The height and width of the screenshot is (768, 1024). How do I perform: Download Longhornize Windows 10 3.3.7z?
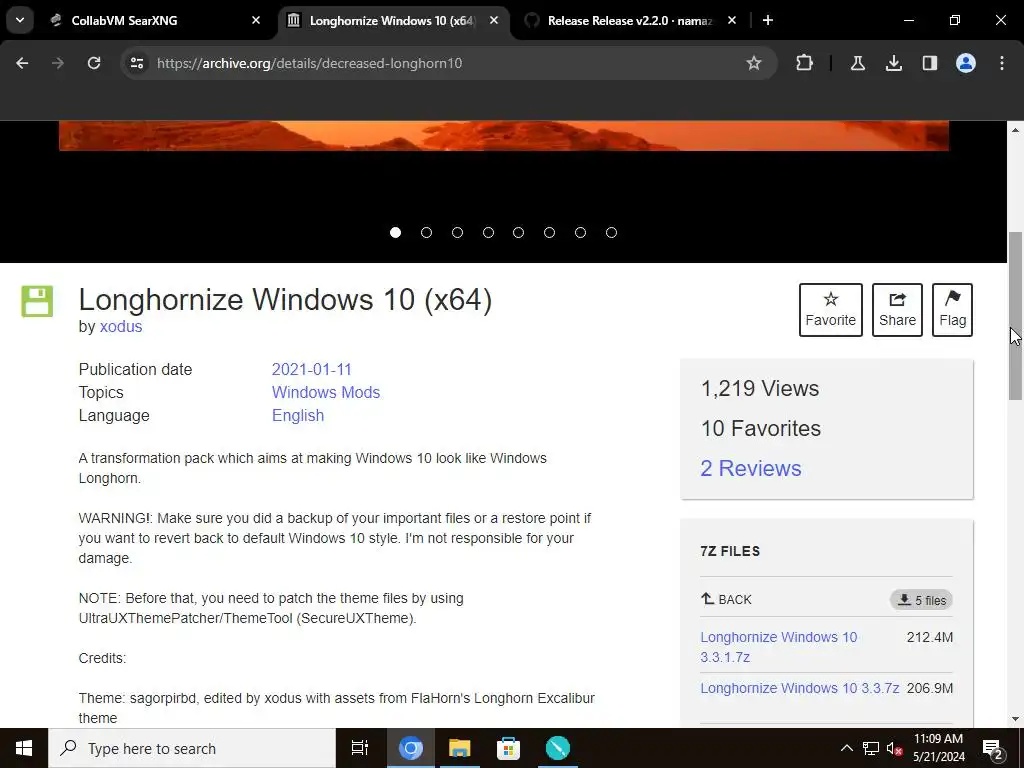coord(799,688)
